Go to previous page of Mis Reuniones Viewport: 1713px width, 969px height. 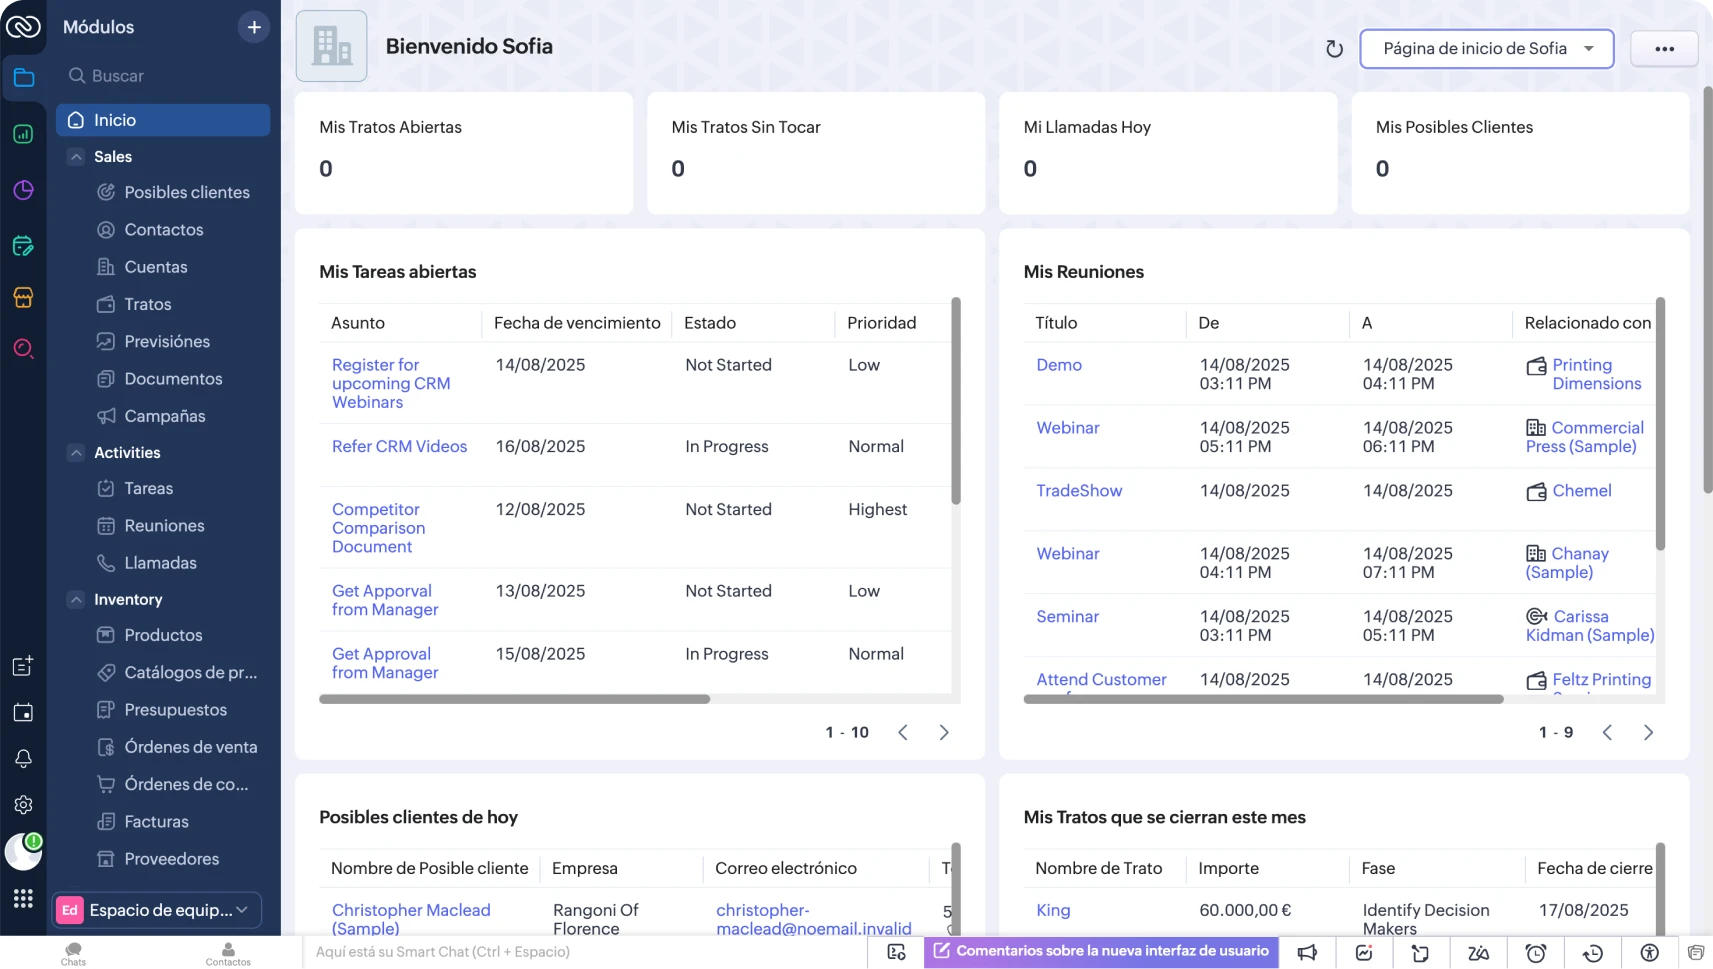(1607, 733)
